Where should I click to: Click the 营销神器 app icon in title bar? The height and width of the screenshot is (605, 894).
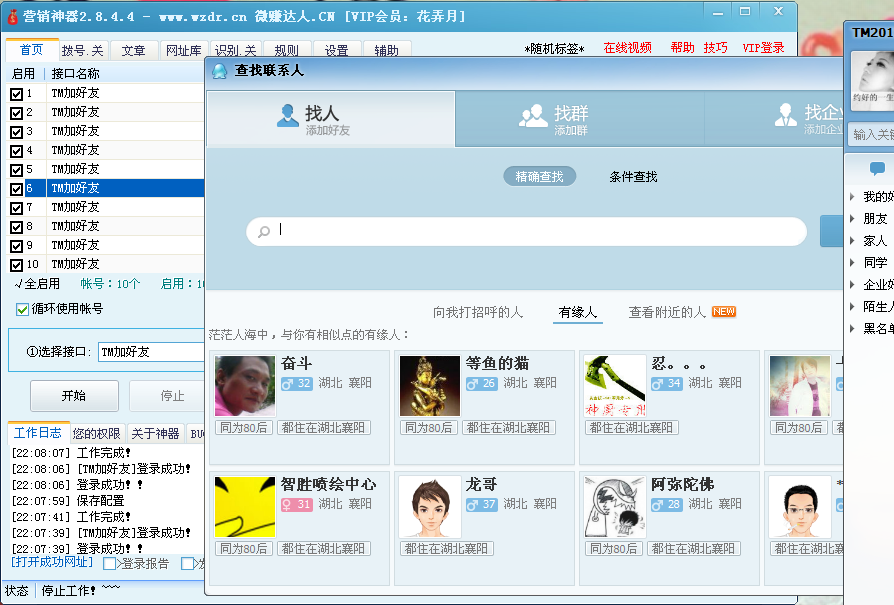[12, 16]
